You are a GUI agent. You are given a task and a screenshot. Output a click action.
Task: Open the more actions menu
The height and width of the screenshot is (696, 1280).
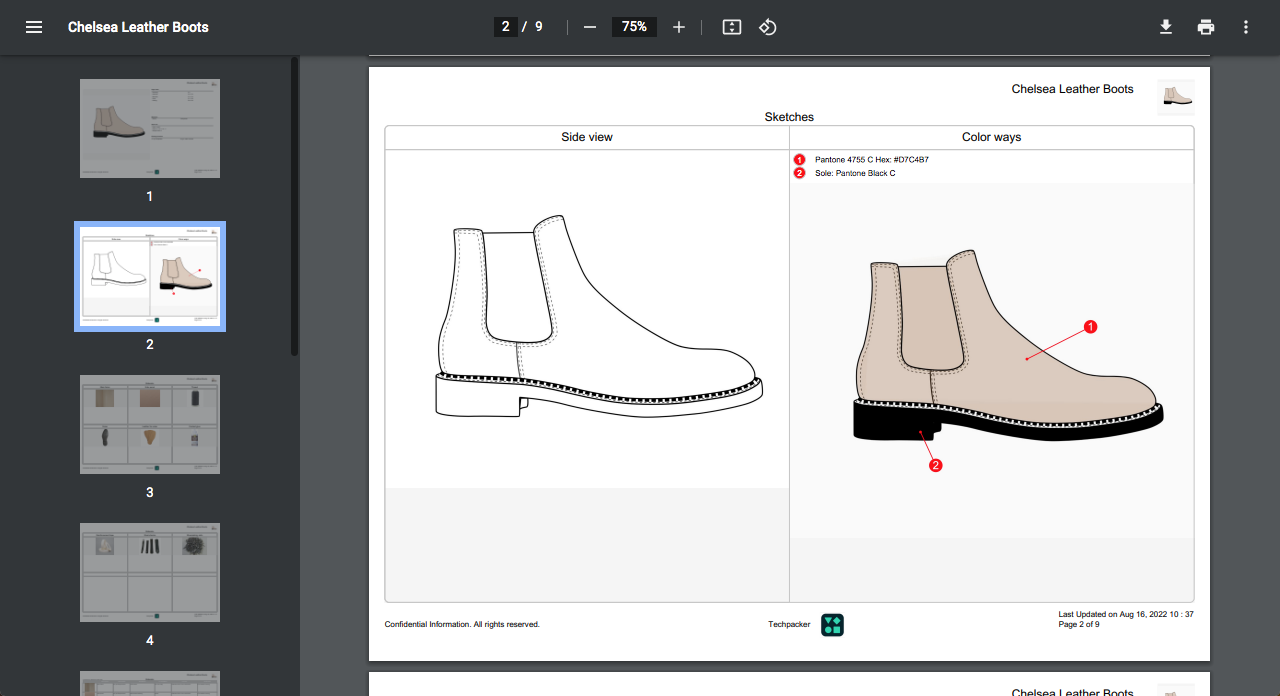(x=1246, y=27)
